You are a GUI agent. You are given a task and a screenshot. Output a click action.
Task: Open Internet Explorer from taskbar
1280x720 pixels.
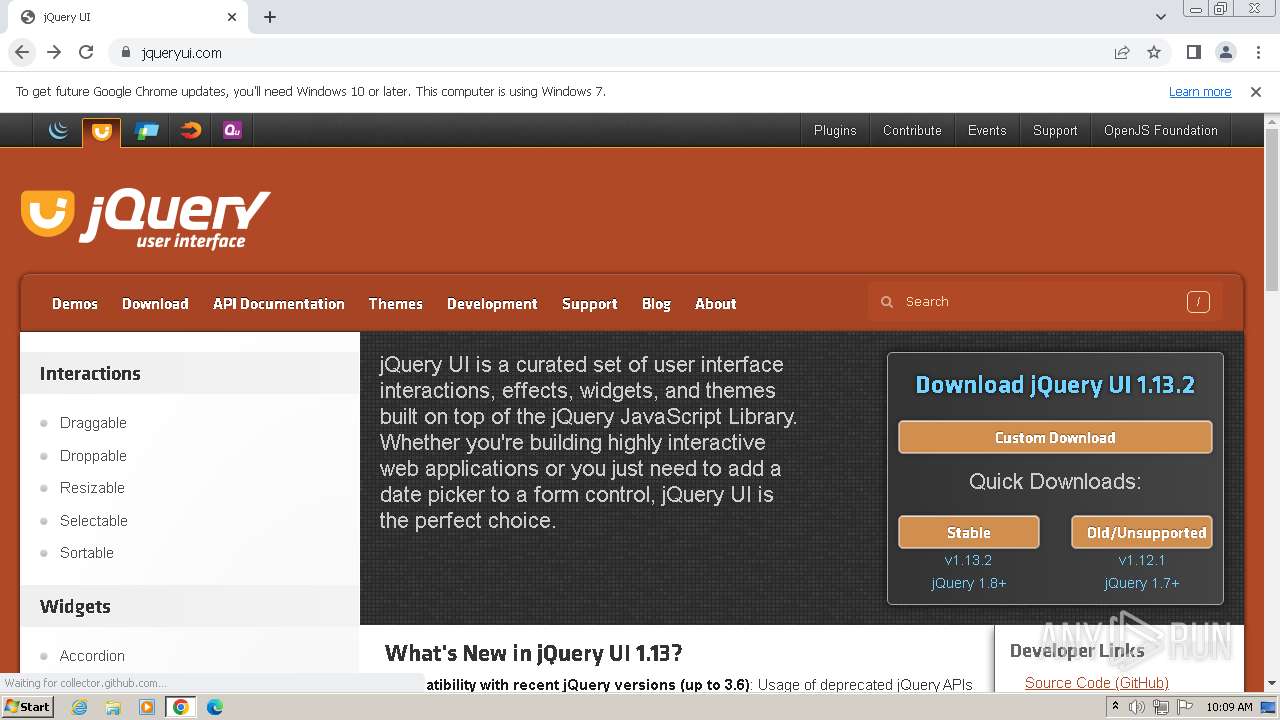pyautogui.click(x=79, y=707)
